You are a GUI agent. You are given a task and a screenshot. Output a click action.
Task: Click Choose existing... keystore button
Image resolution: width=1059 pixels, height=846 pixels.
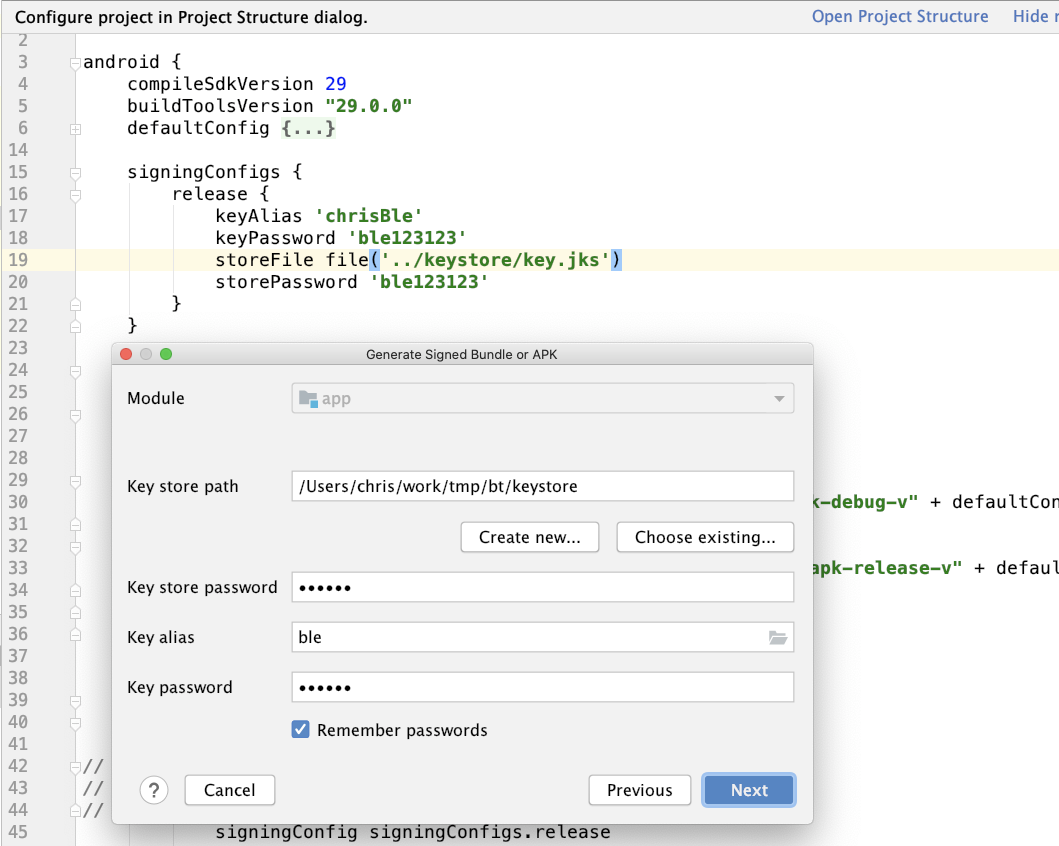click(705, 537)
